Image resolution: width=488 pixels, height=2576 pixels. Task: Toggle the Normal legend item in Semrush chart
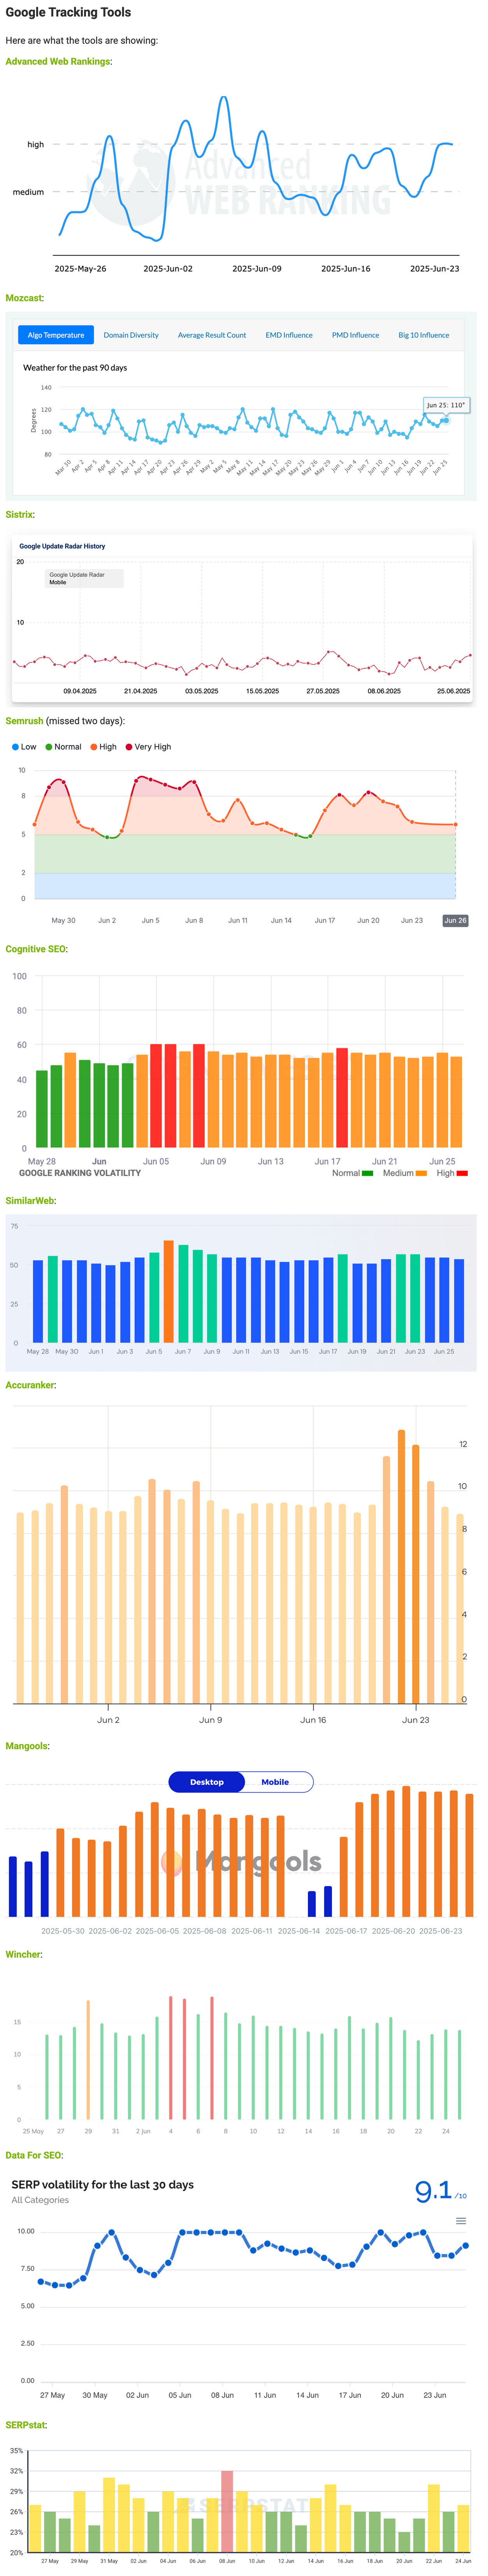pos(63,747)
